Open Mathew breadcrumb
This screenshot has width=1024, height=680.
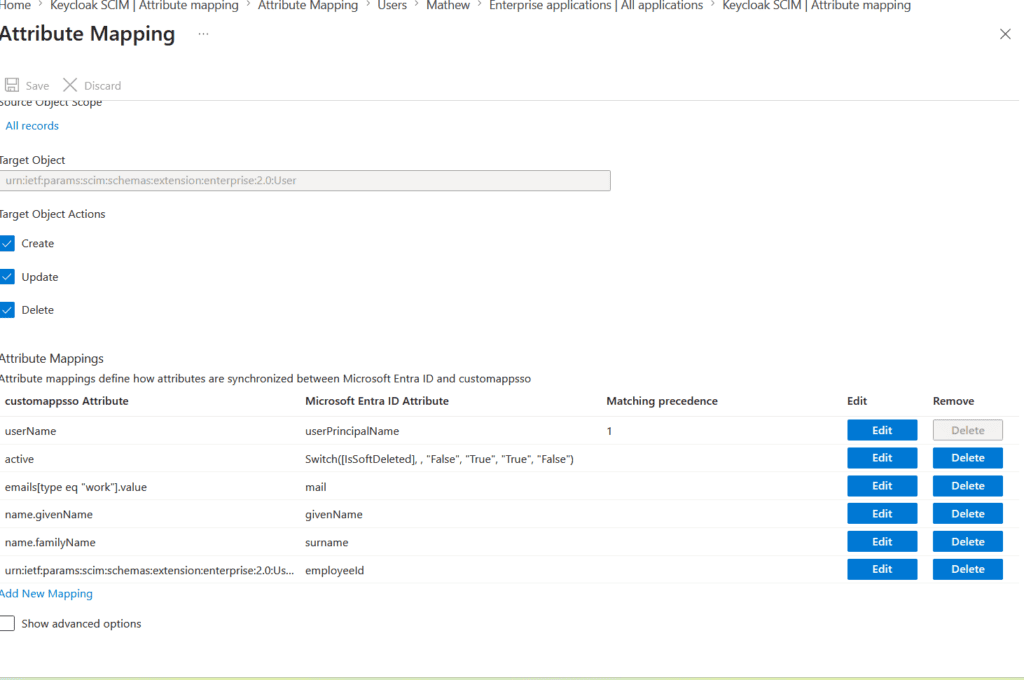click(448, 5)
